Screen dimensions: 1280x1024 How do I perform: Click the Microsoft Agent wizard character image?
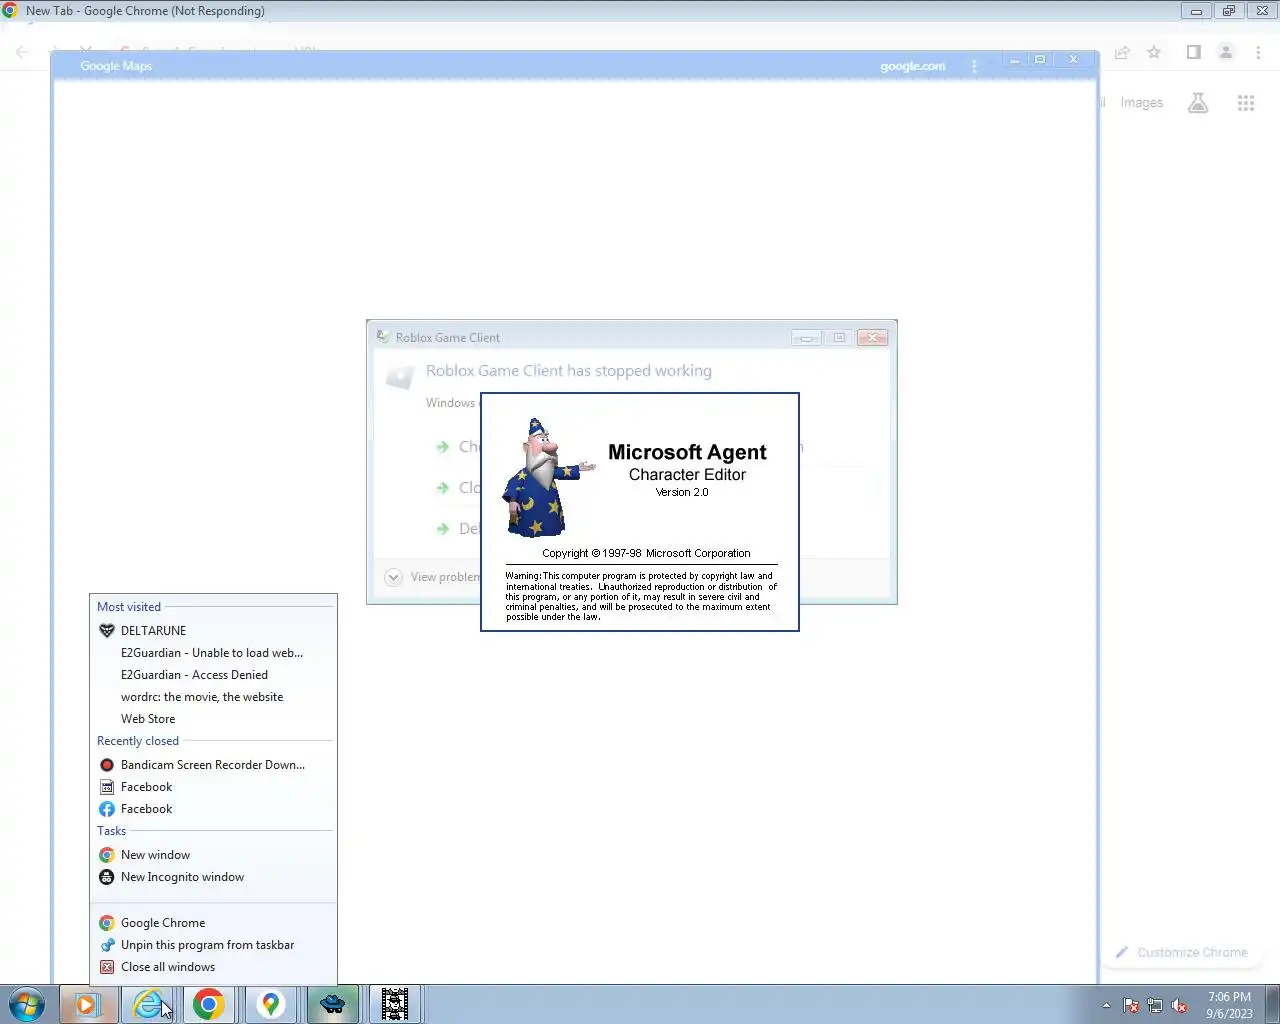coord(547,478)
